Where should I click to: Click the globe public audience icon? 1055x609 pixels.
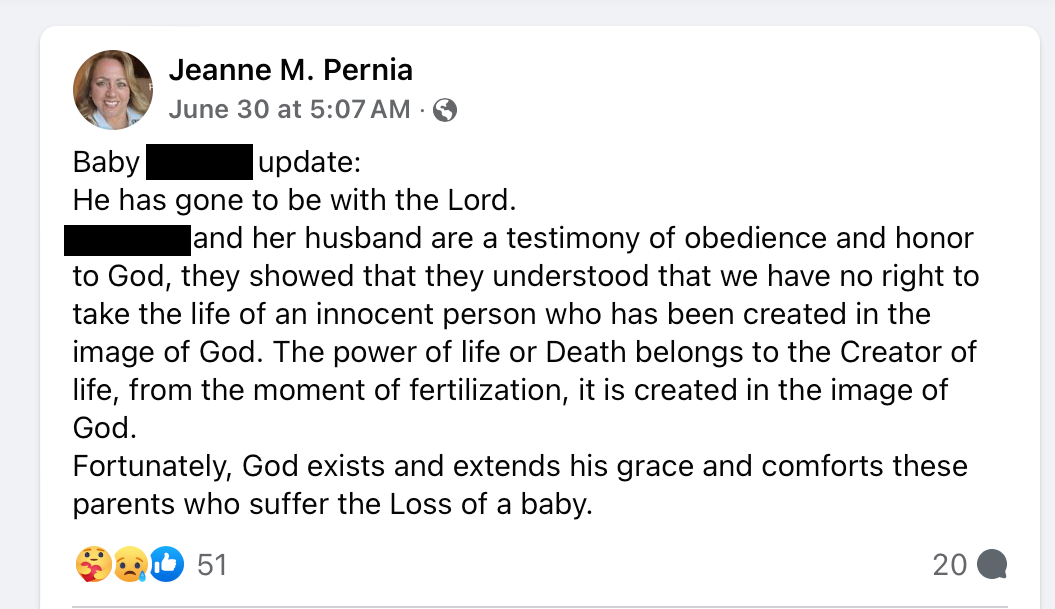(x=445, y=110)
